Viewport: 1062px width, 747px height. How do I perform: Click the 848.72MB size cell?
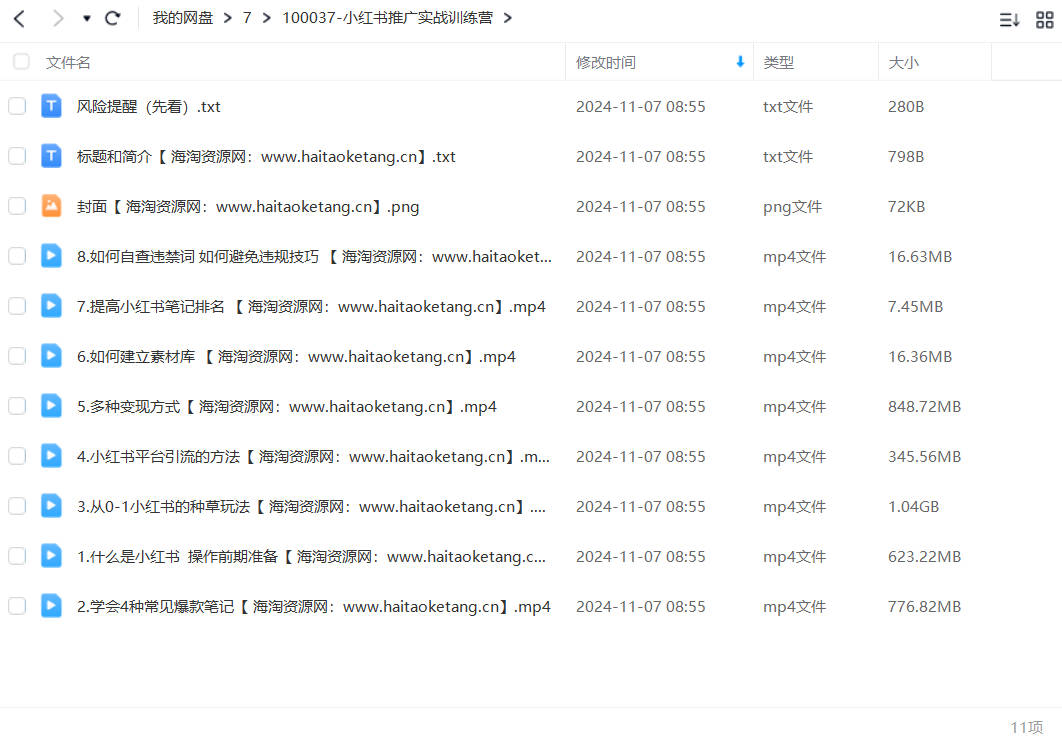click(x=924, y=406)
